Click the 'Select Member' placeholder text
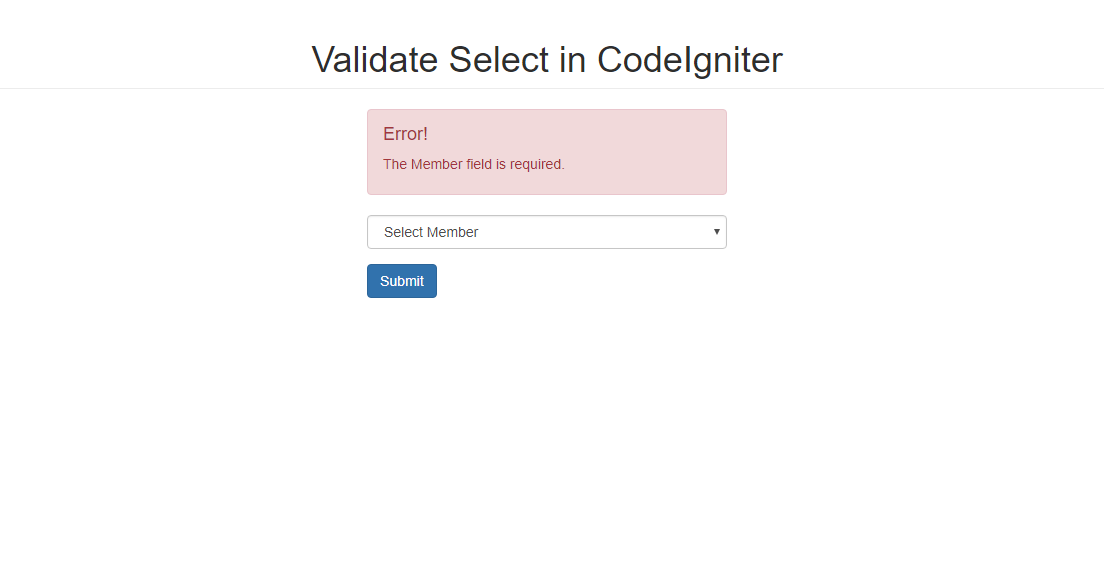The height and width of the screenshot is (572, 1104). pos(431,232)
